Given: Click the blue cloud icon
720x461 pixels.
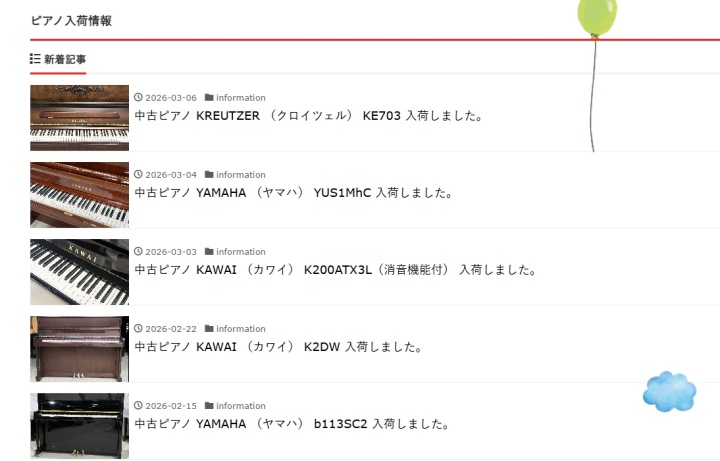Looking at the screenshot, I should (669, 391).
